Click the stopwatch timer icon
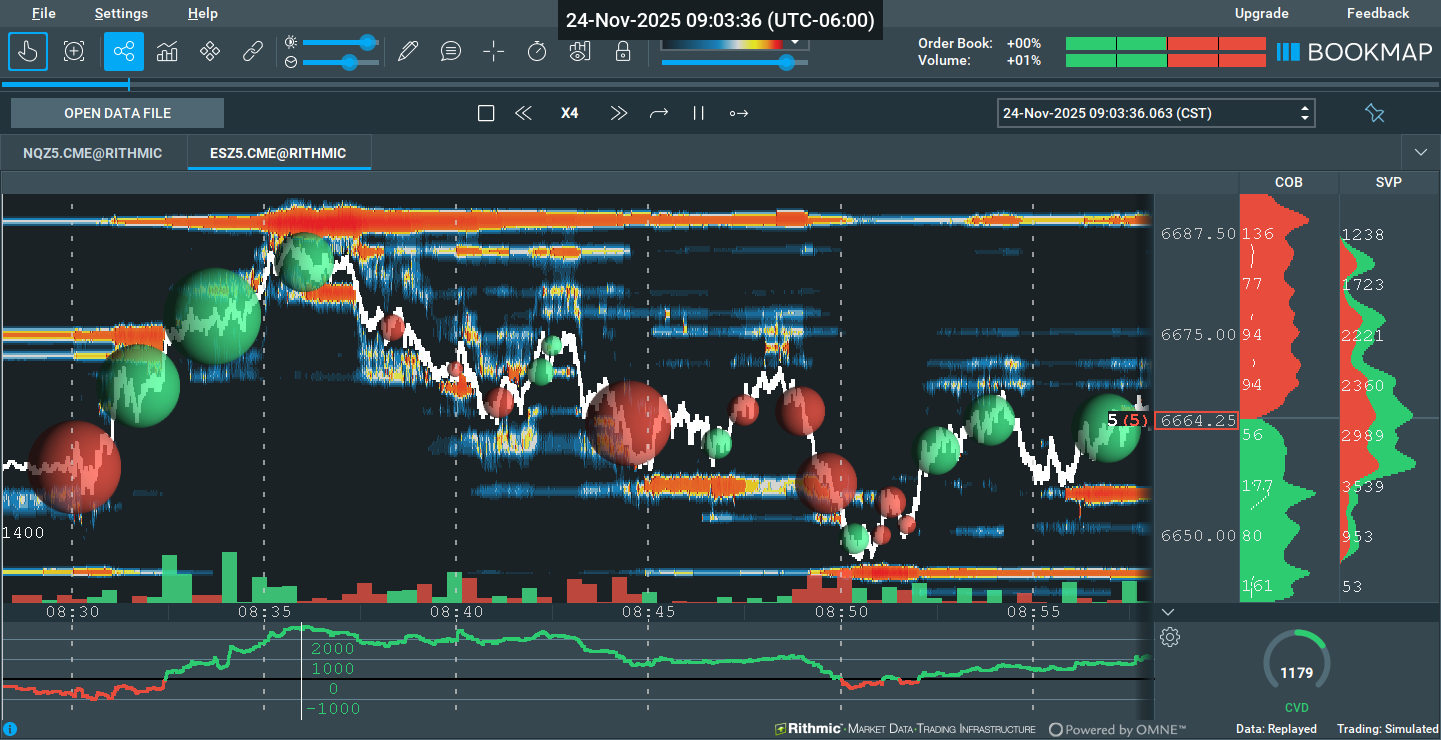The width and height of the screenshot is (1441, 740). coord(537,51)
